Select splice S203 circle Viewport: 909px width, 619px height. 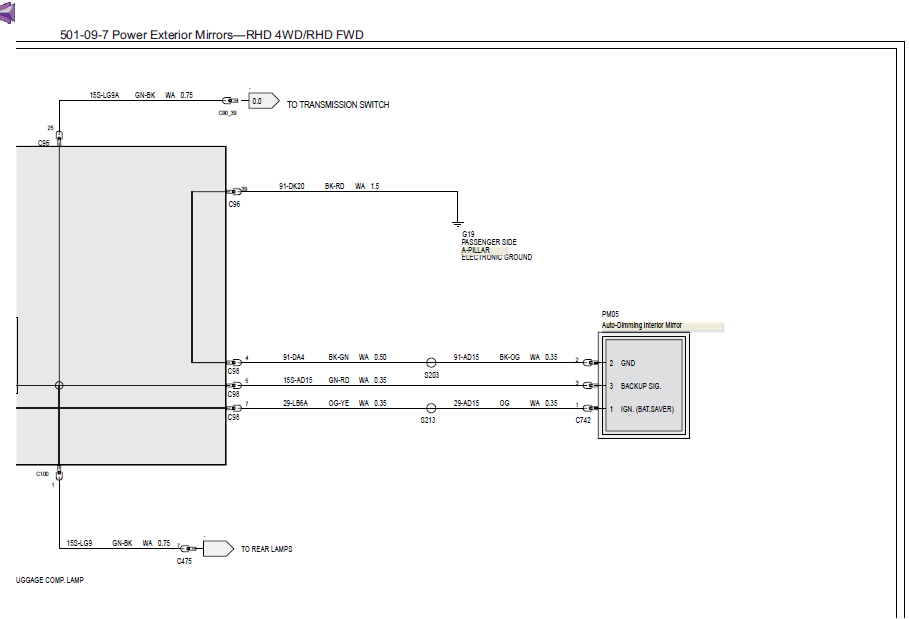431,363
